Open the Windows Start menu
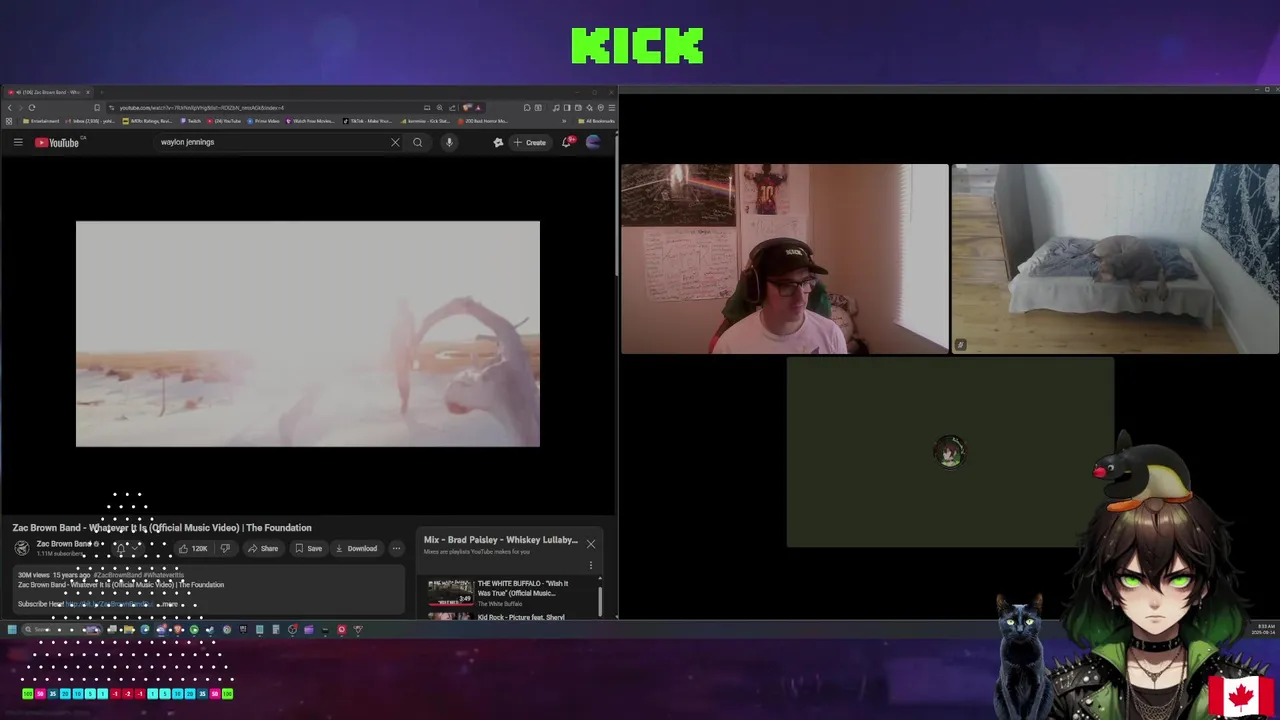 pyautogui.click(x=12, y=629)
